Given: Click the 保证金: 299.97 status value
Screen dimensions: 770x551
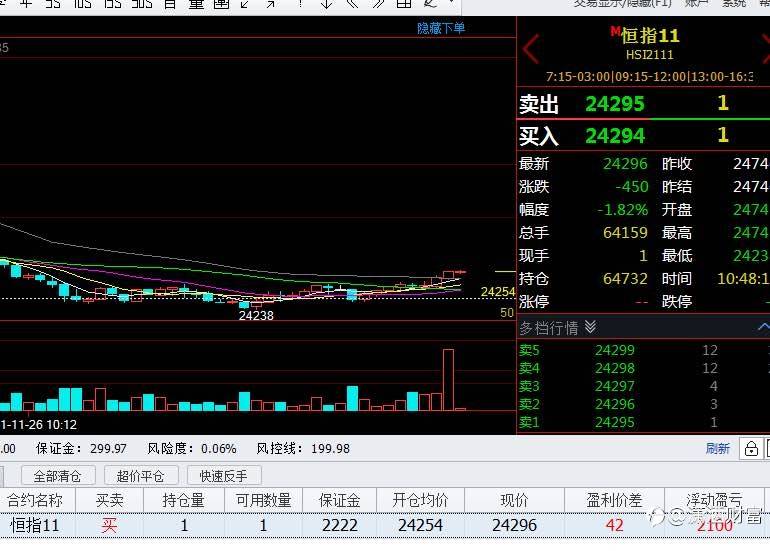Looking at the screenshot, I should point(81,448).
